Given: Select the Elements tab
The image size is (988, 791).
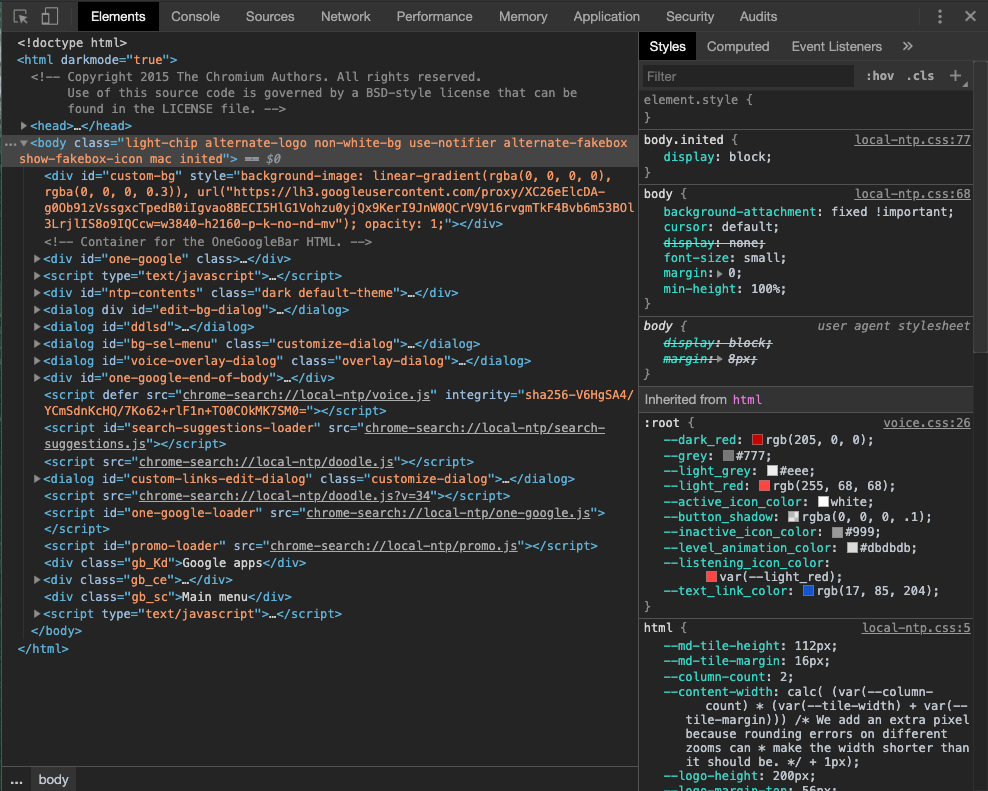Looking at the screenshot, I should 118,16.
